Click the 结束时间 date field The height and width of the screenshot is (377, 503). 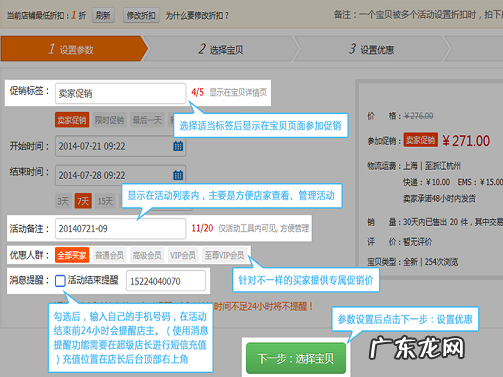coord(120,175)
